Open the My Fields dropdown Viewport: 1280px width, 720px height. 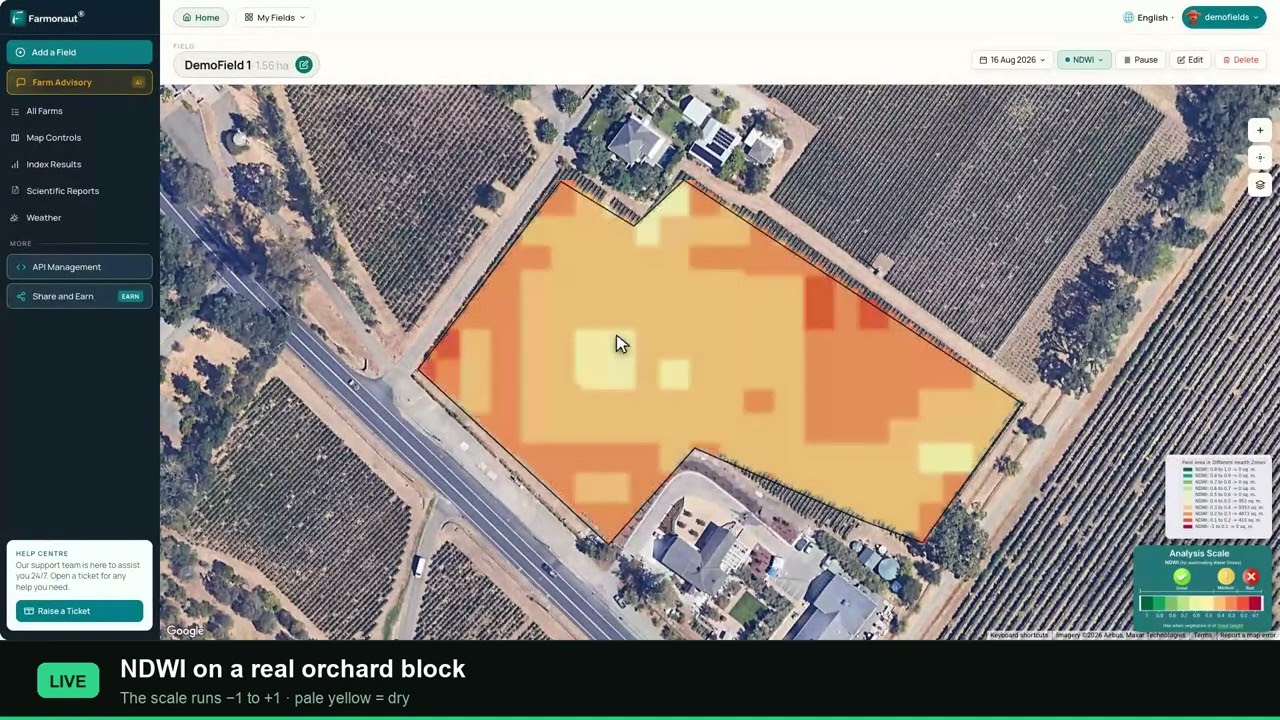click(x=275, y=17)
